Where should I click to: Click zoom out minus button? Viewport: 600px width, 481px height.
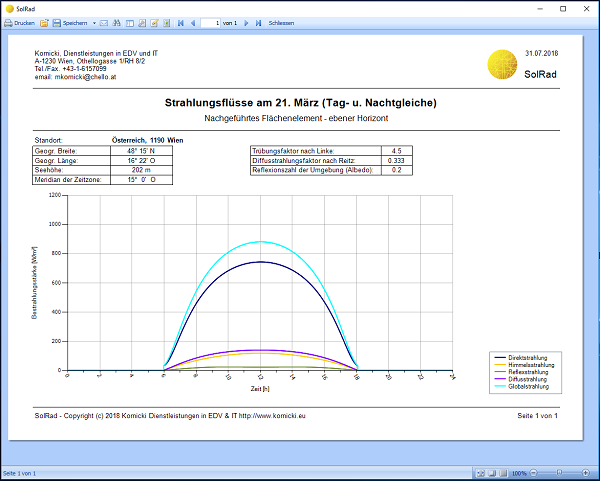click(533, 473)
